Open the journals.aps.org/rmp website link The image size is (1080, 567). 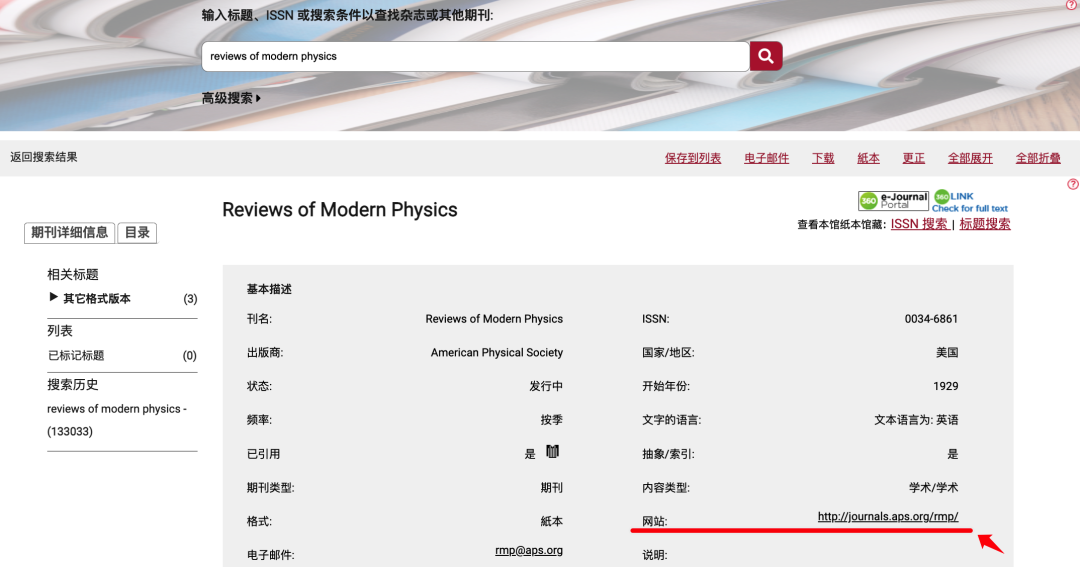[x=888, y=517]
